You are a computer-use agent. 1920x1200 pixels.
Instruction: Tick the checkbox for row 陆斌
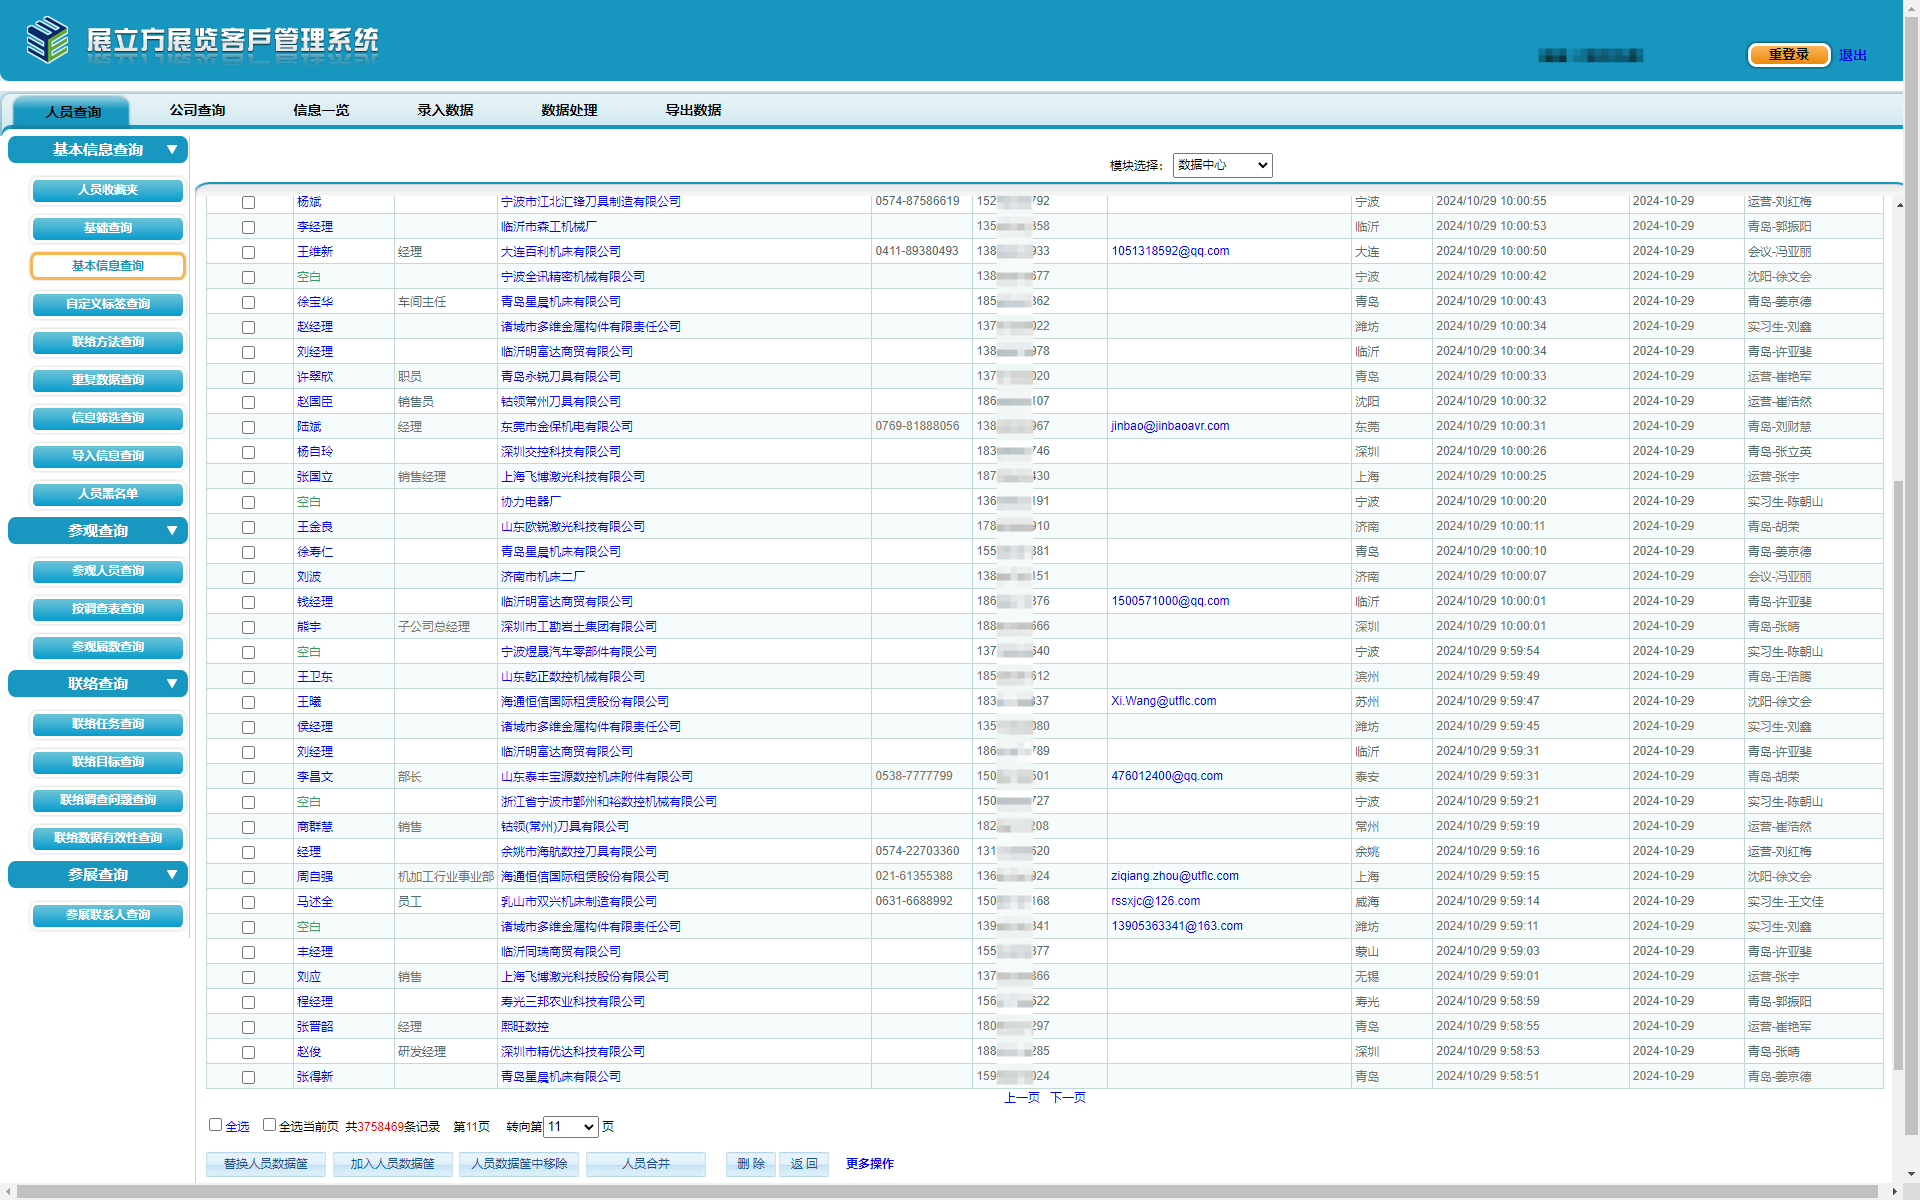(x=248, y=427)
